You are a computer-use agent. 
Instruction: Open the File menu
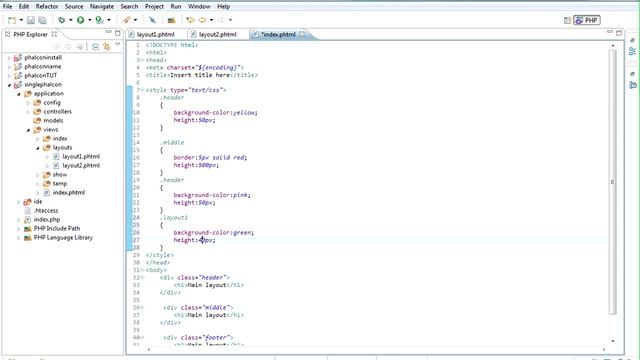pyautogui.click(x=7, y=7)
